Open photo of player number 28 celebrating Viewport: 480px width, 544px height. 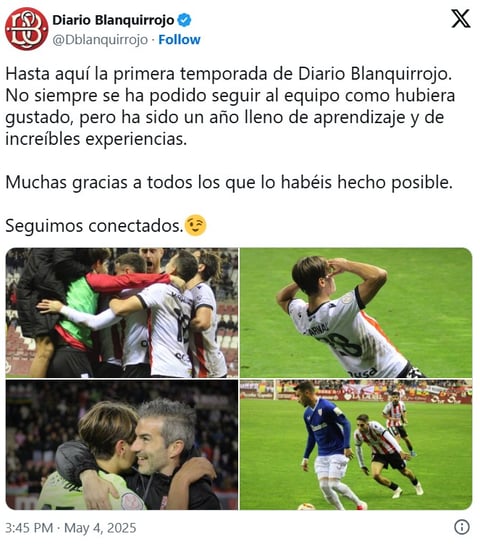[356, 313]
